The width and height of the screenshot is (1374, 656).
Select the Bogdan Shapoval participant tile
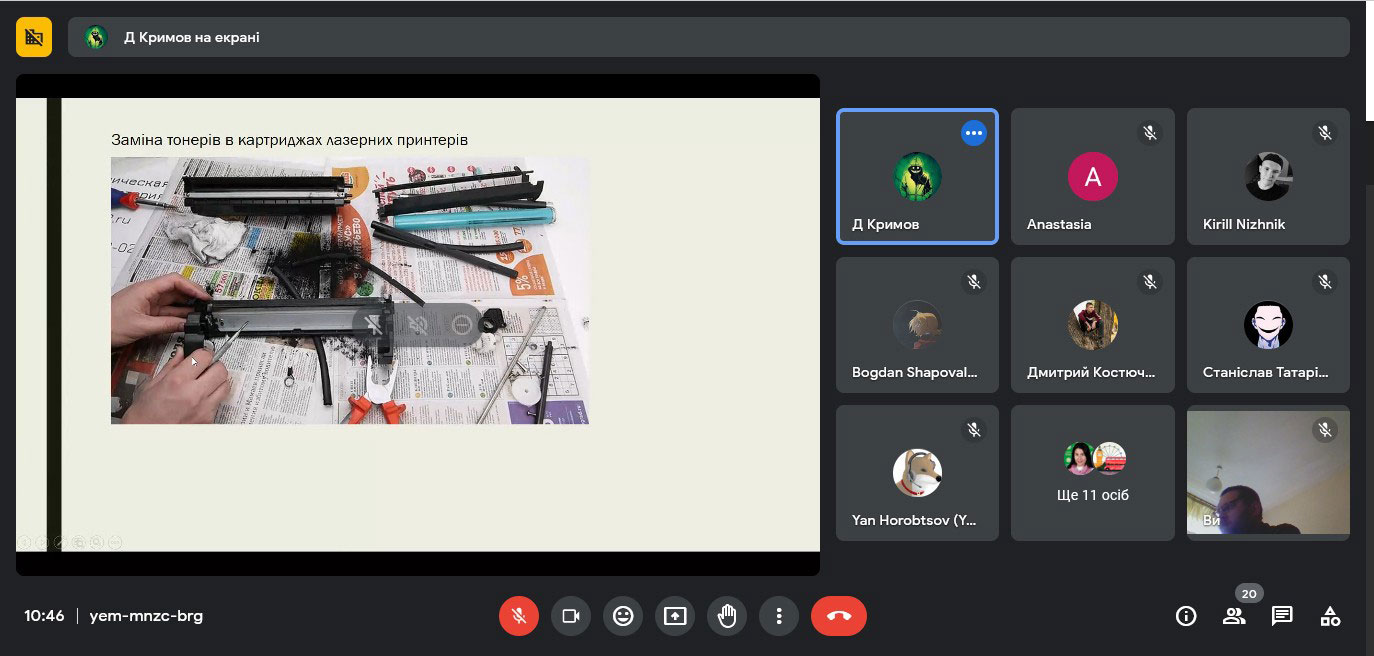tap(917, 325)
